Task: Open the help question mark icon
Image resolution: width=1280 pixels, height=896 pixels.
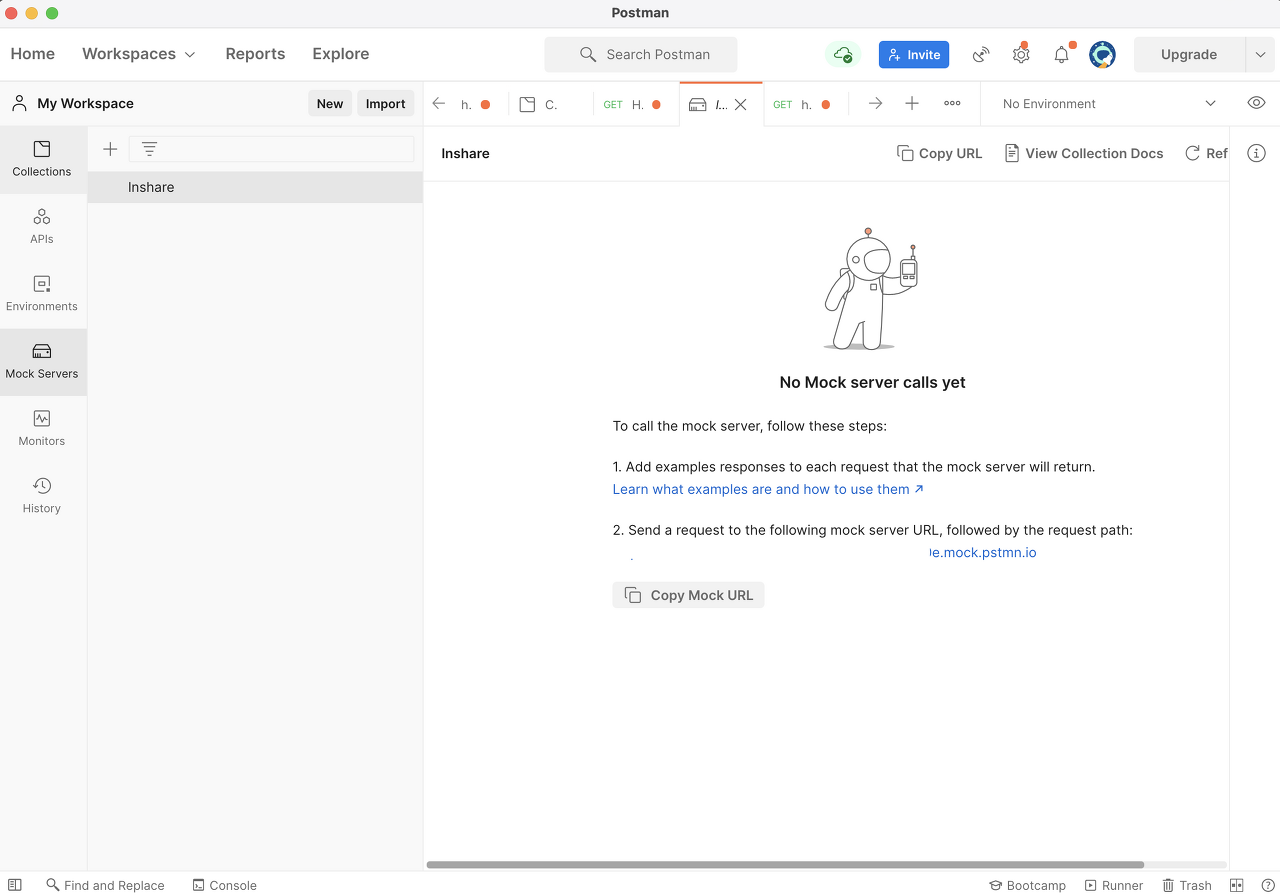Action: click(x=1267, y=885)
